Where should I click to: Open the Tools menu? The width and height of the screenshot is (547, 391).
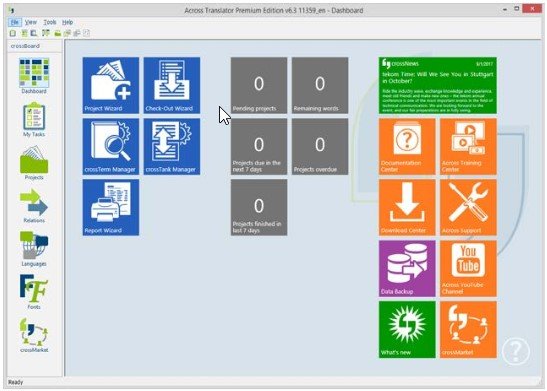coord(50,22)
